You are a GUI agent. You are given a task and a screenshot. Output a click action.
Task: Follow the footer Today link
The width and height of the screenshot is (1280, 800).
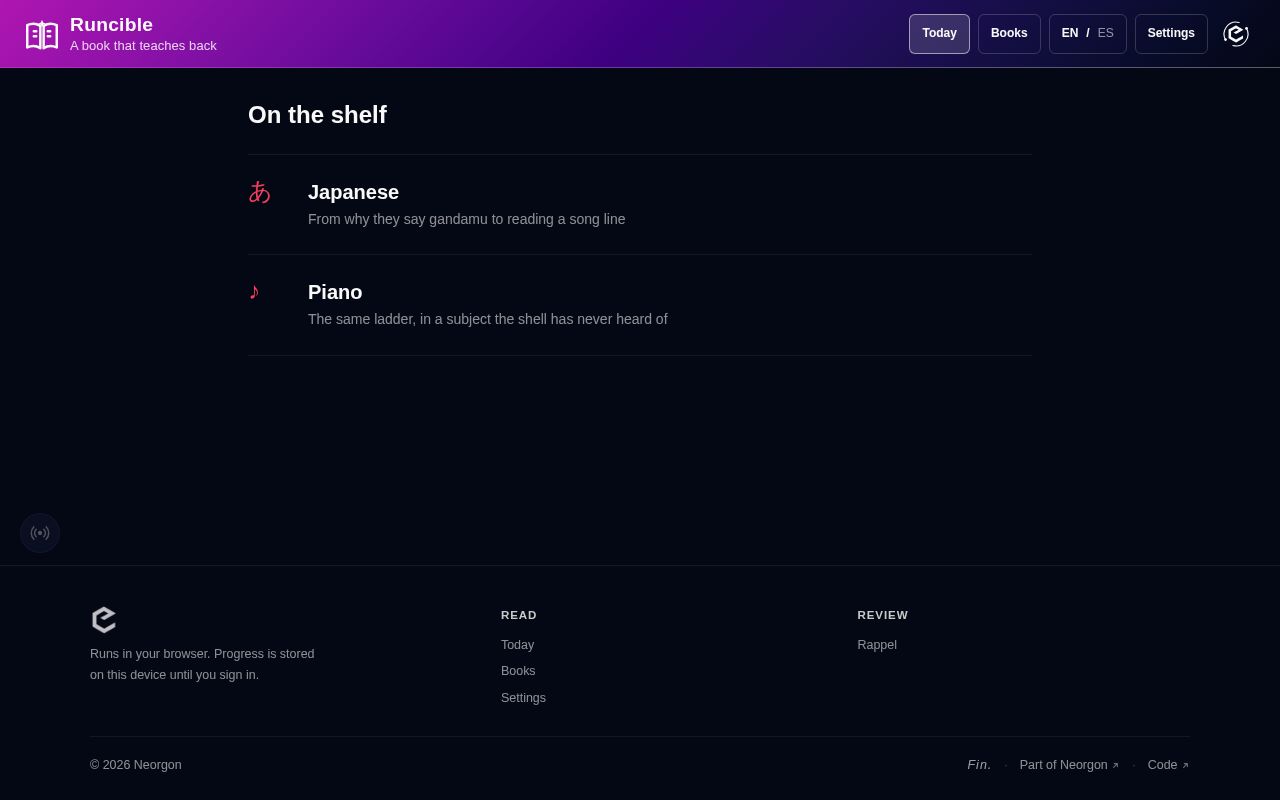(x=517, y=645)
